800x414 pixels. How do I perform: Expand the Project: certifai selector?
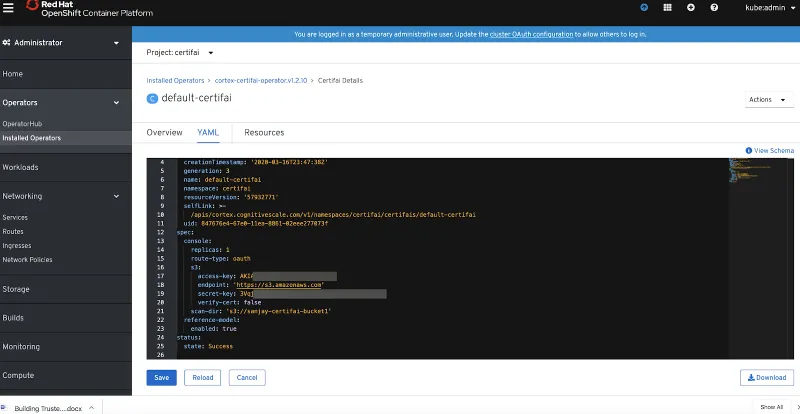coord(180,52)
